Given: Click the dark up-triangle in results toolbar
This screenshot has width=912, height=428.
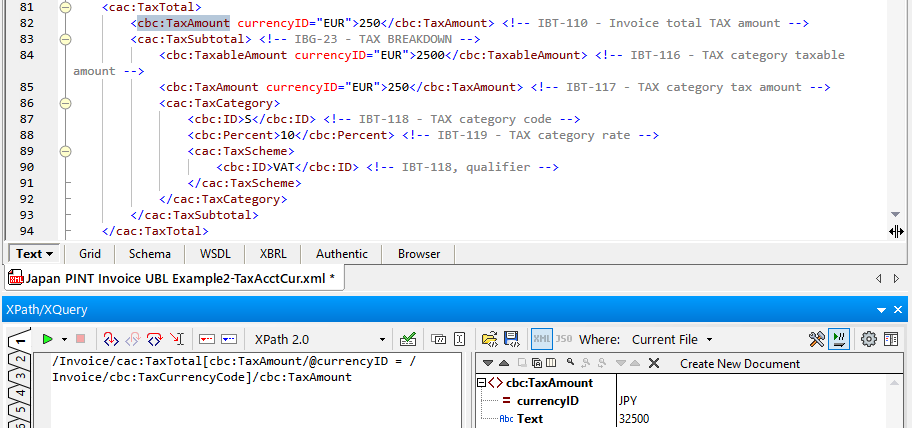Looking at the screenshot, I should pyautogui.click(x=504, y=363).
